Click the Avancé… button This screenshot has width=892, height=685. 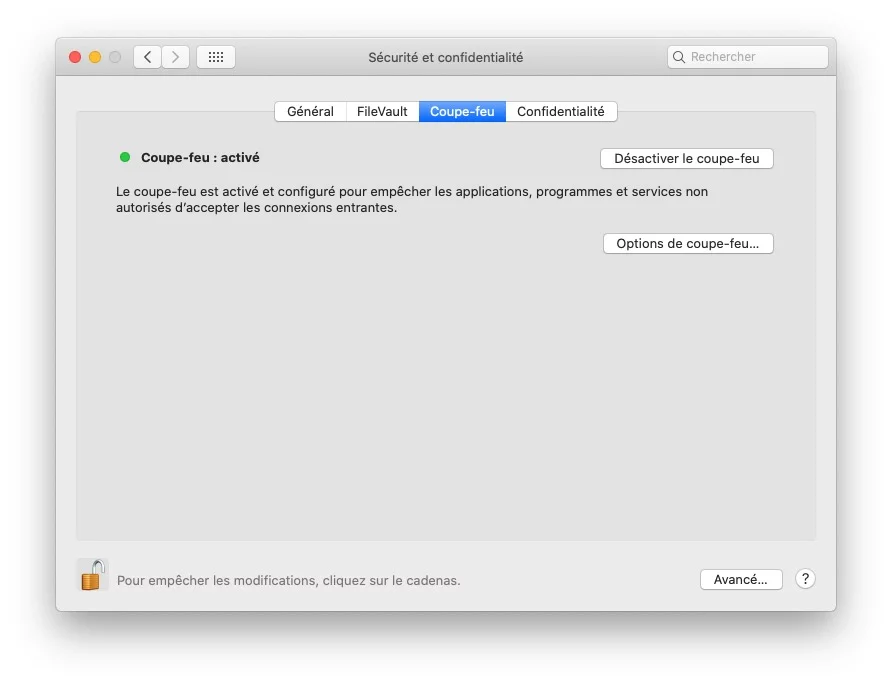tap(741, 580)
